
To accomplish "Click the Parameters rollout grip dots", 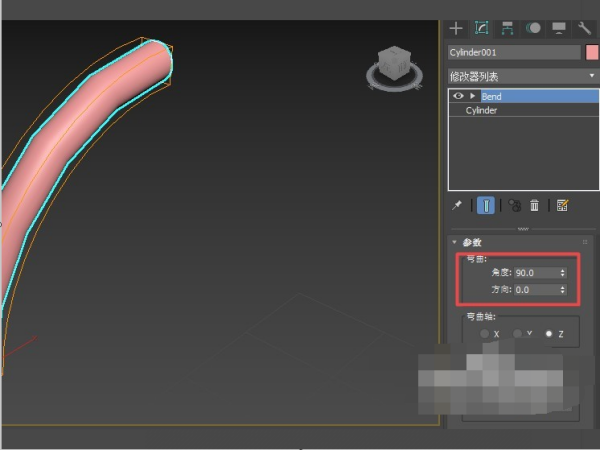I will [x=585, y=242].
